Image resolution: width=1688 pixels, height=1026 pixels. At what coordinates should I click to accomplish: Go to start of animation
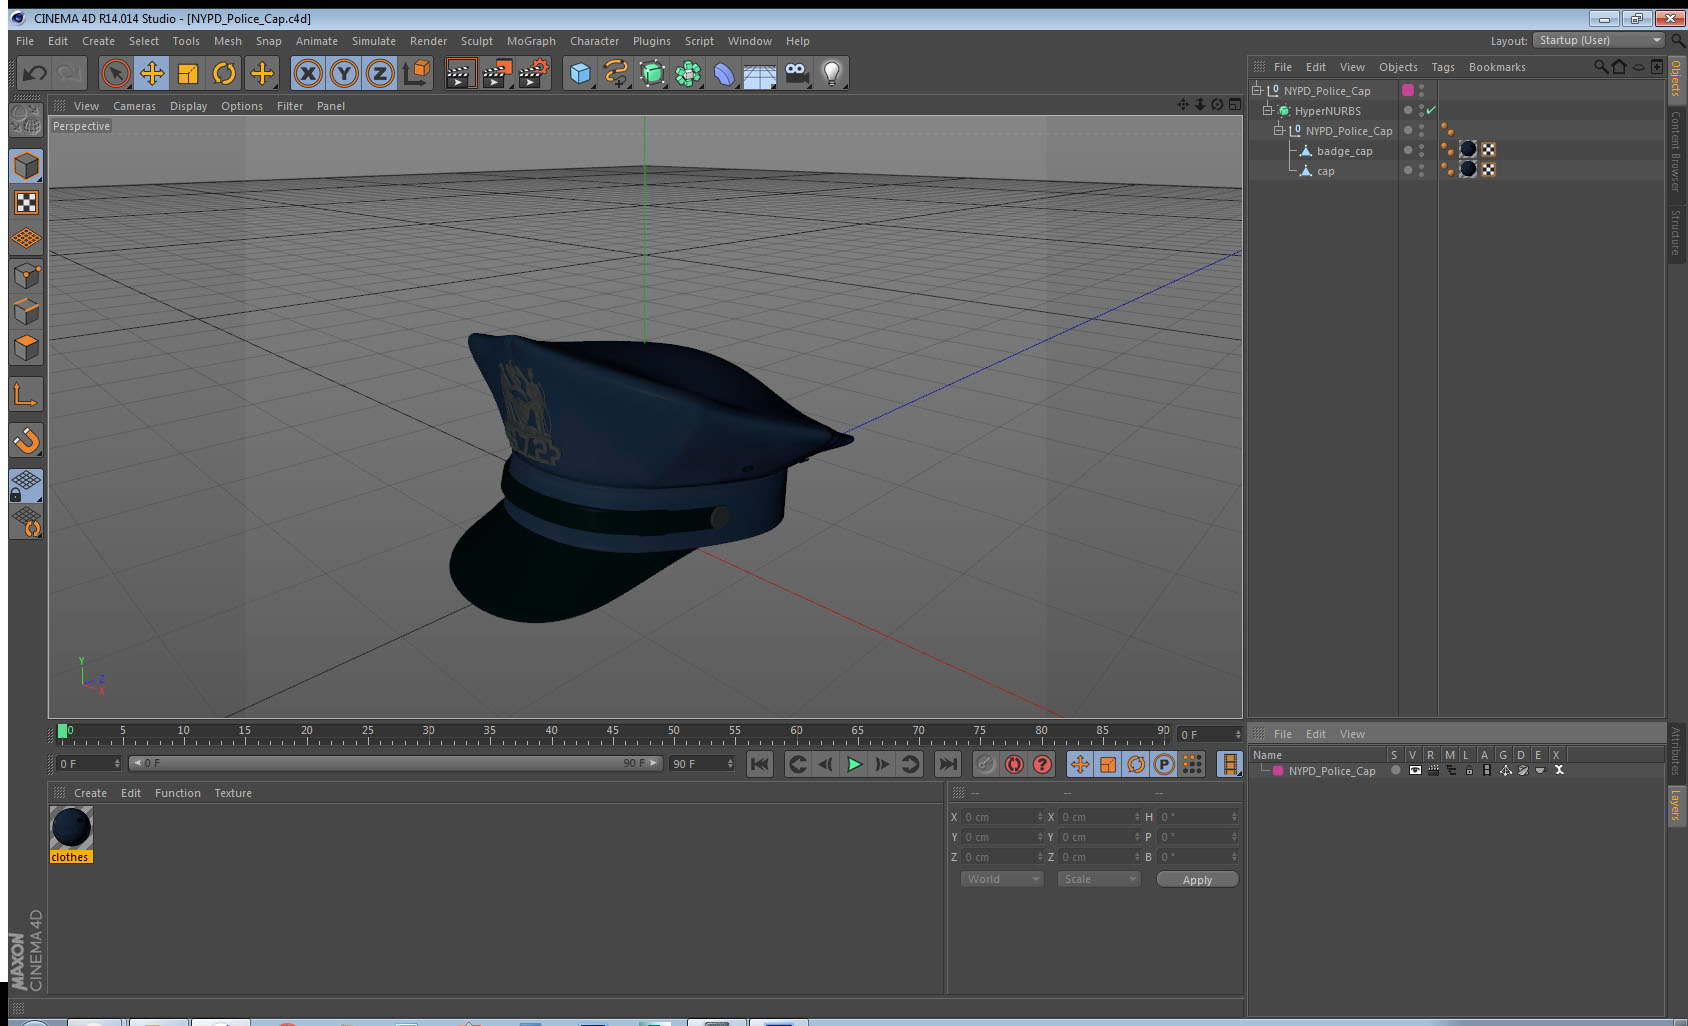point(760,764)
